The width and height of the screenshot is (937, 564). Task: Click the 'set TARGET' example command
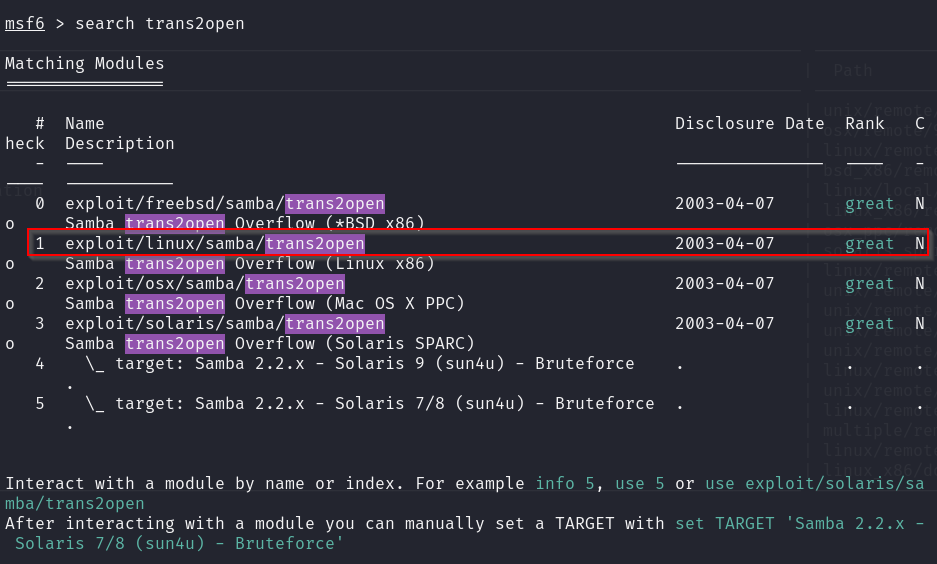point(725,524)
